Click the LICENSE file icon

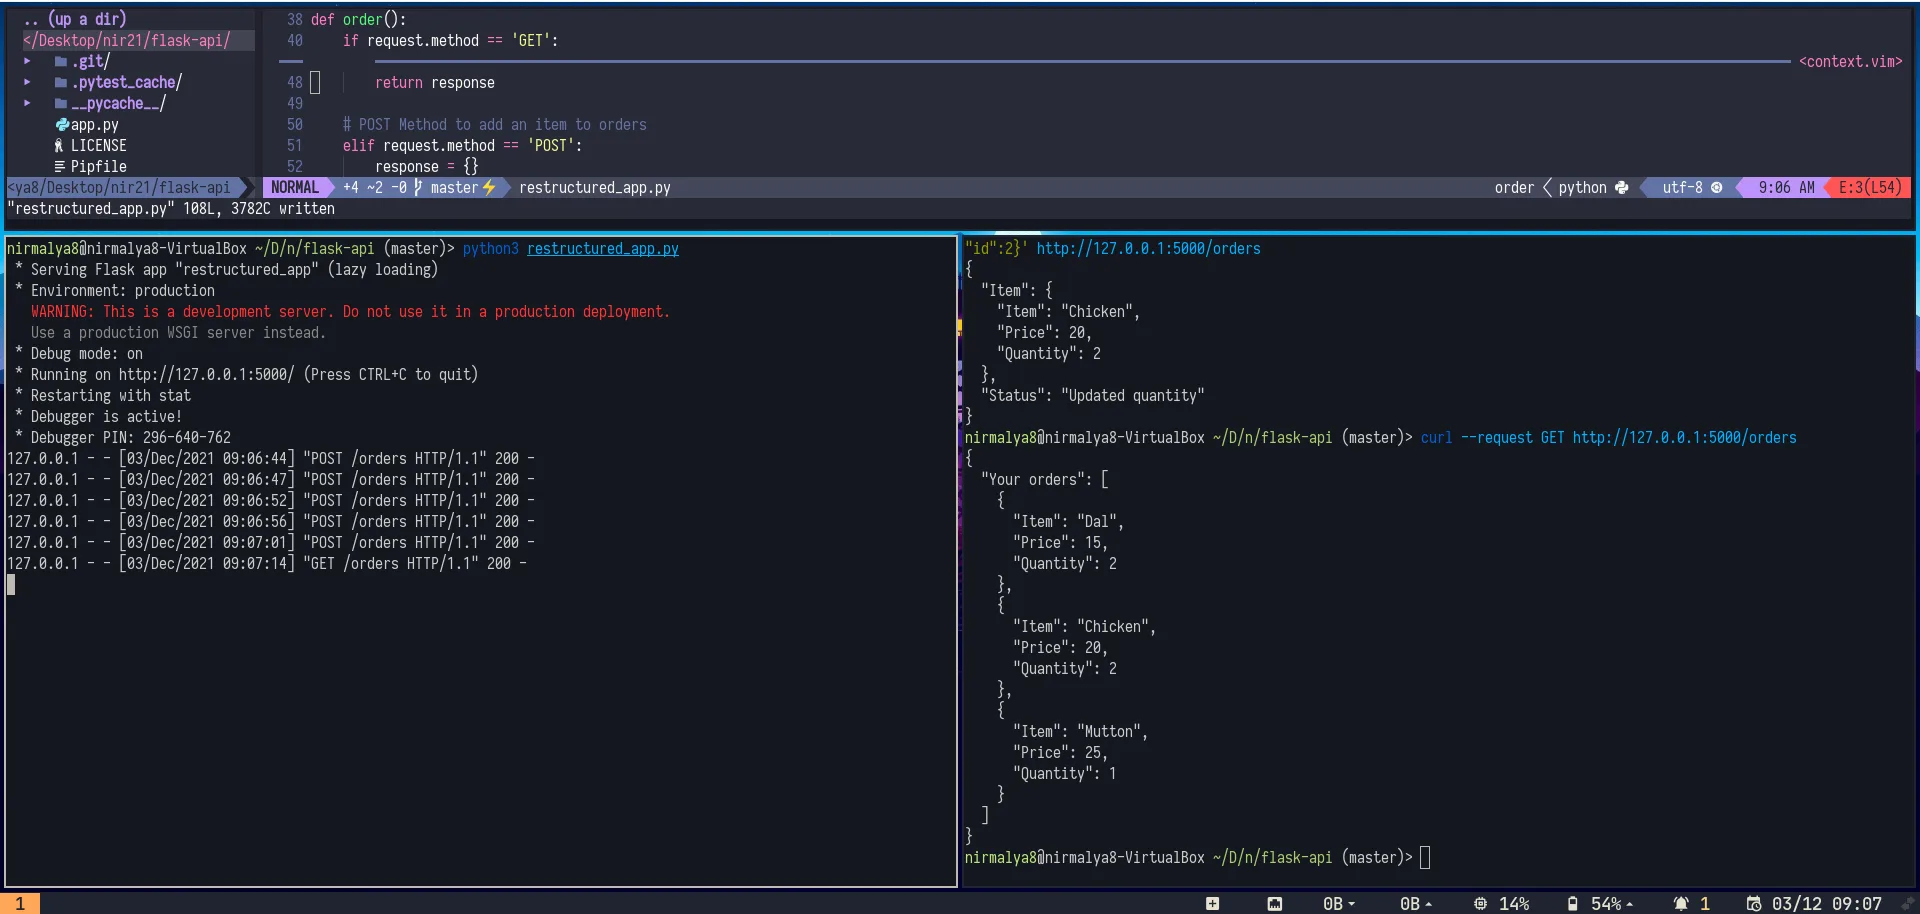(59, 145)
